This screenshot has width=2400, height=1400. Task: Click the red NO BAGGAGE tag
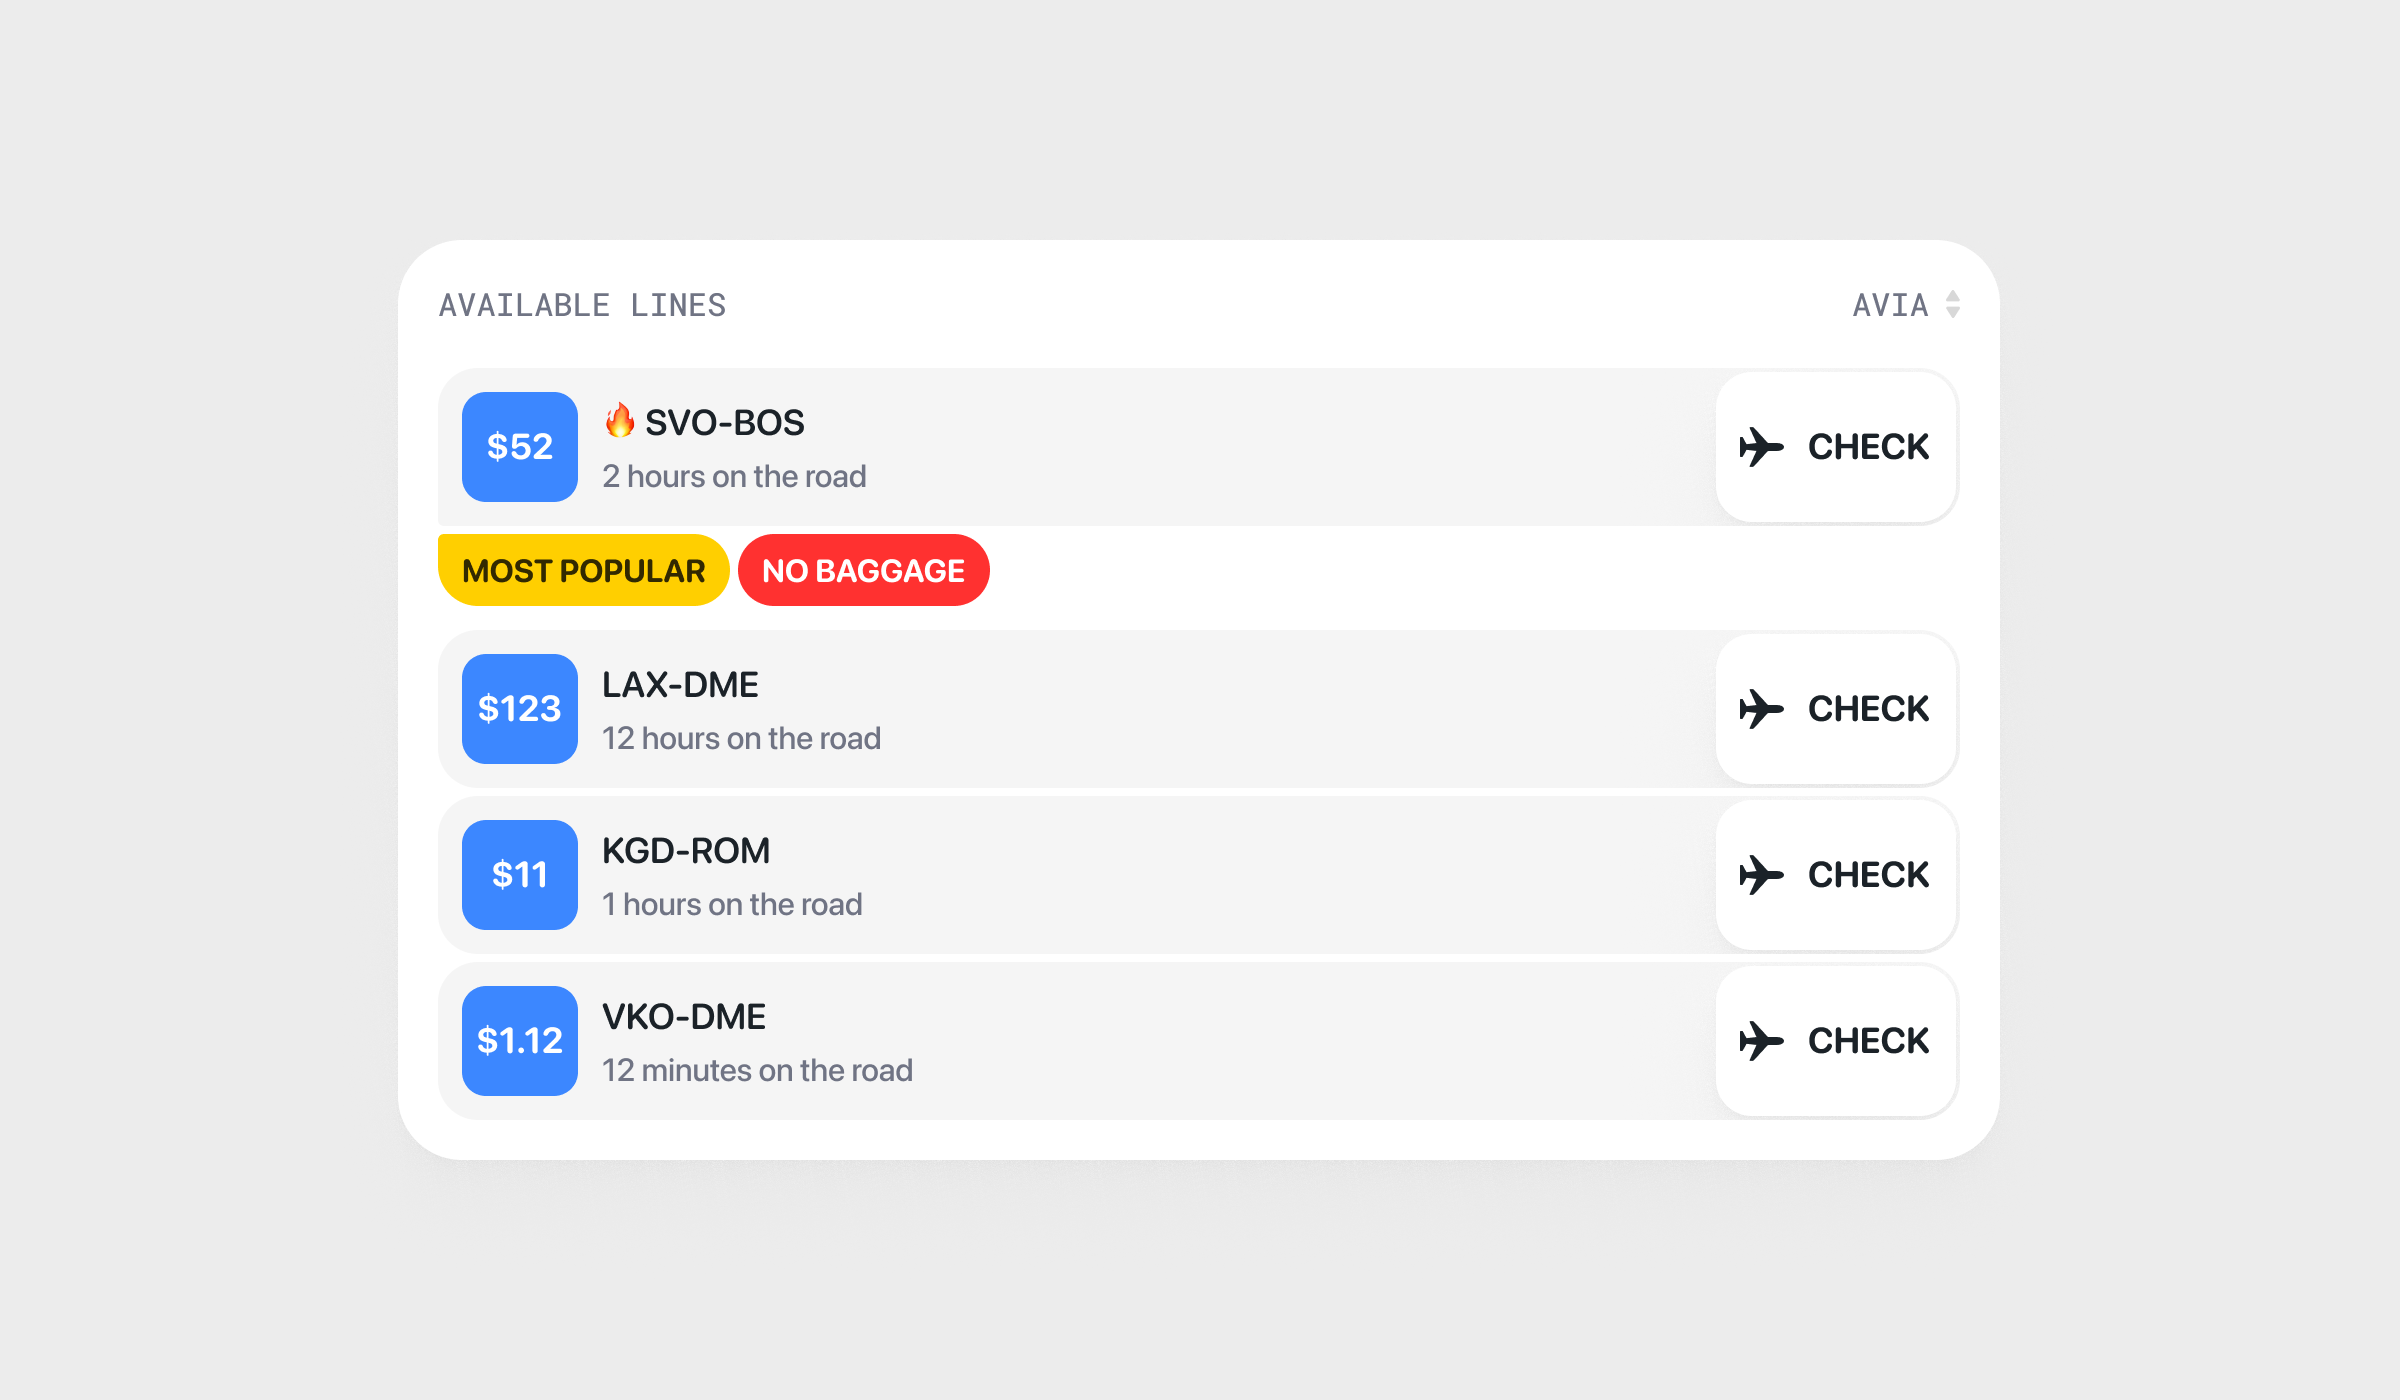coord(863,571)
